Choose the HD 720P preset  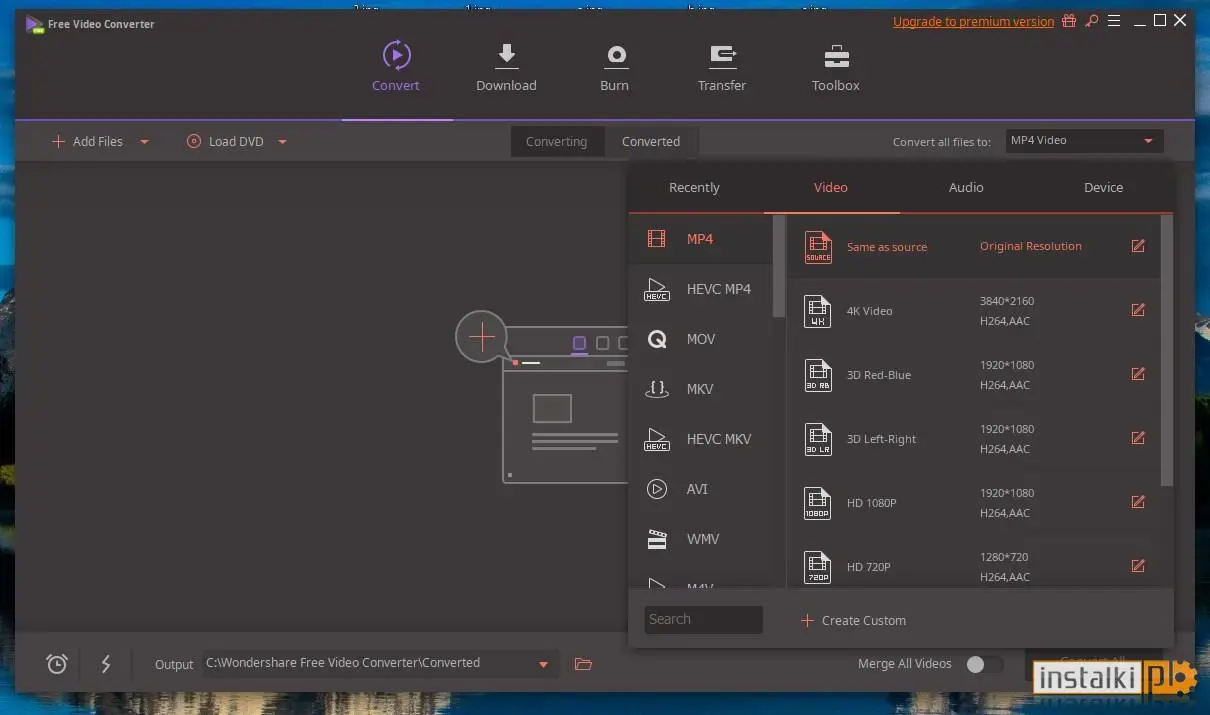973,562
